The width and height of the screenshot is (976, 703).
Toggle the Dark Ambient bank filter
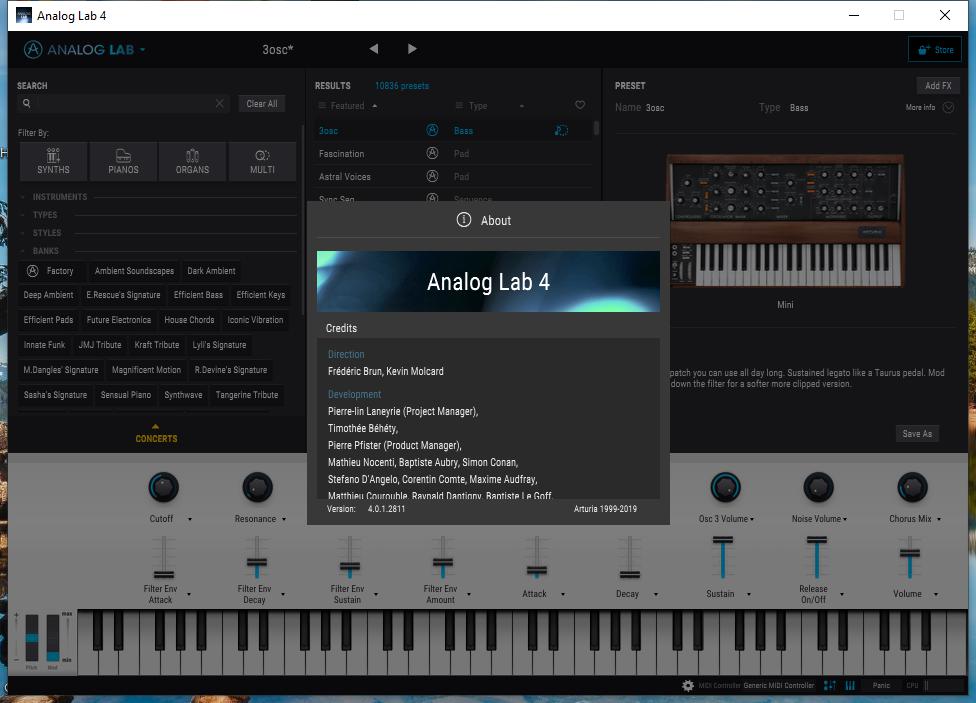click(x=212, y=271)
